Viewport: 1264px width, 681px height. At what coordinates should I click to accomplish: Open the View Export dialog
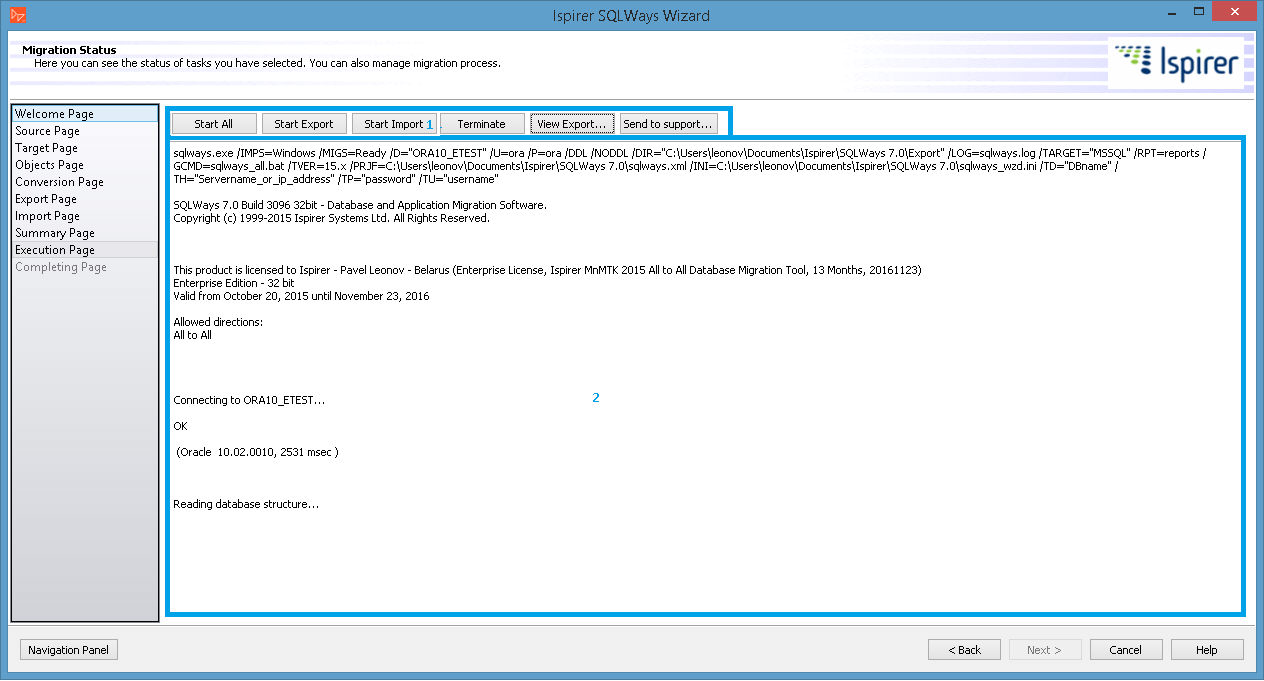[x=572, y=123]
